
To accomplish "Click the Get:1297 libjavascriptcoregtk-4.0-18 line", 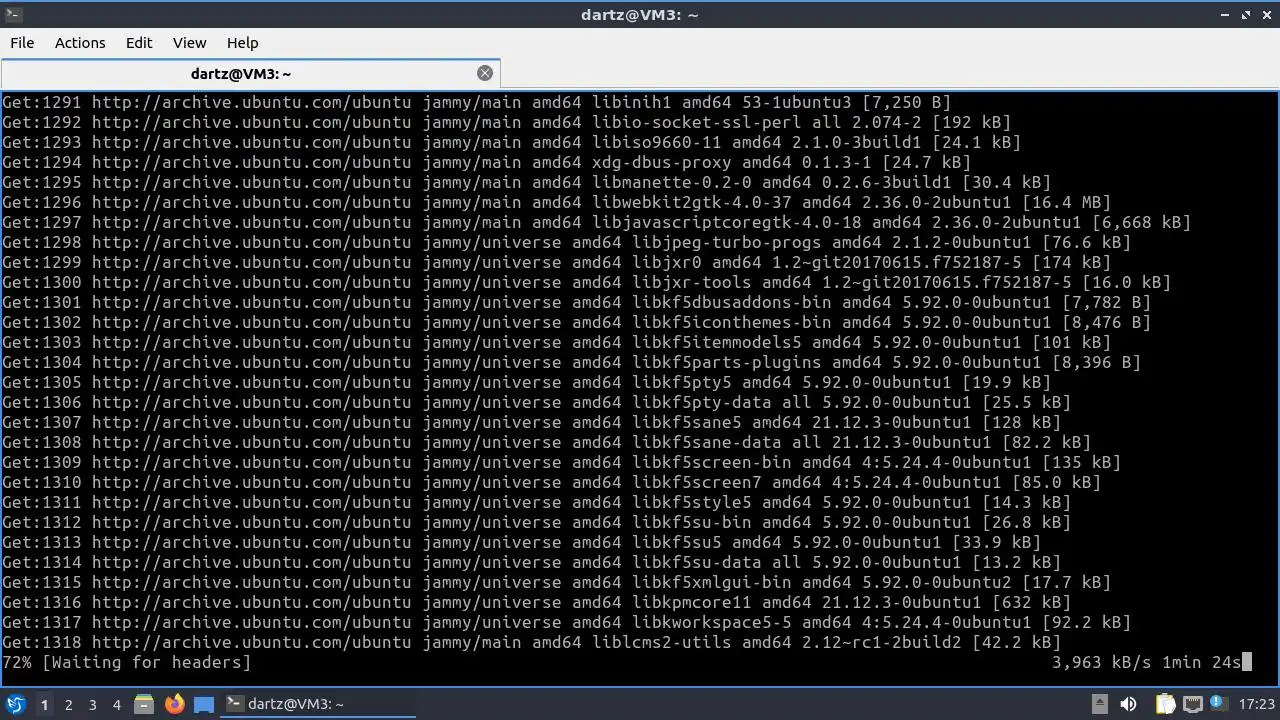I will [x=596, y=222].
